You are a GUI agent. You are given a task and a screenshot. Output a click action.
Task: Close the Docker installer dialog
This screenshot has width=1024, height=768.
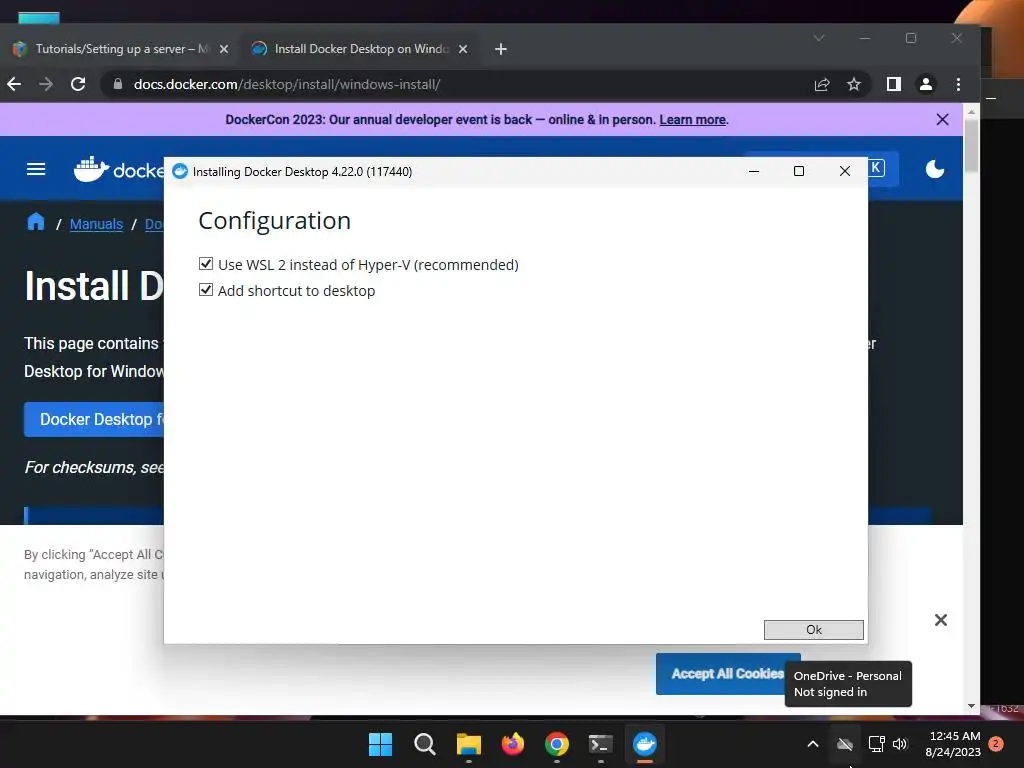(844, 171)
